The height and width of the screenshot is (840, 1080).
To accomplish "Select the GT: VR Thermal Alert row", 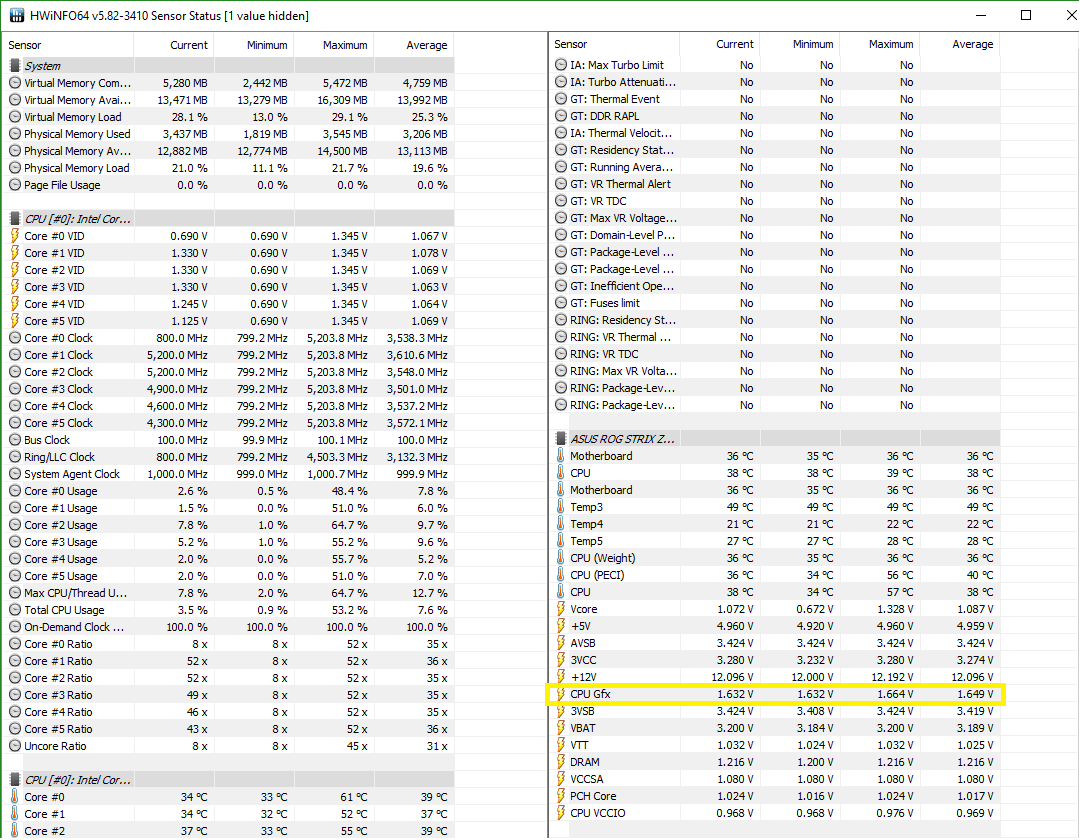I will (775, 184).
